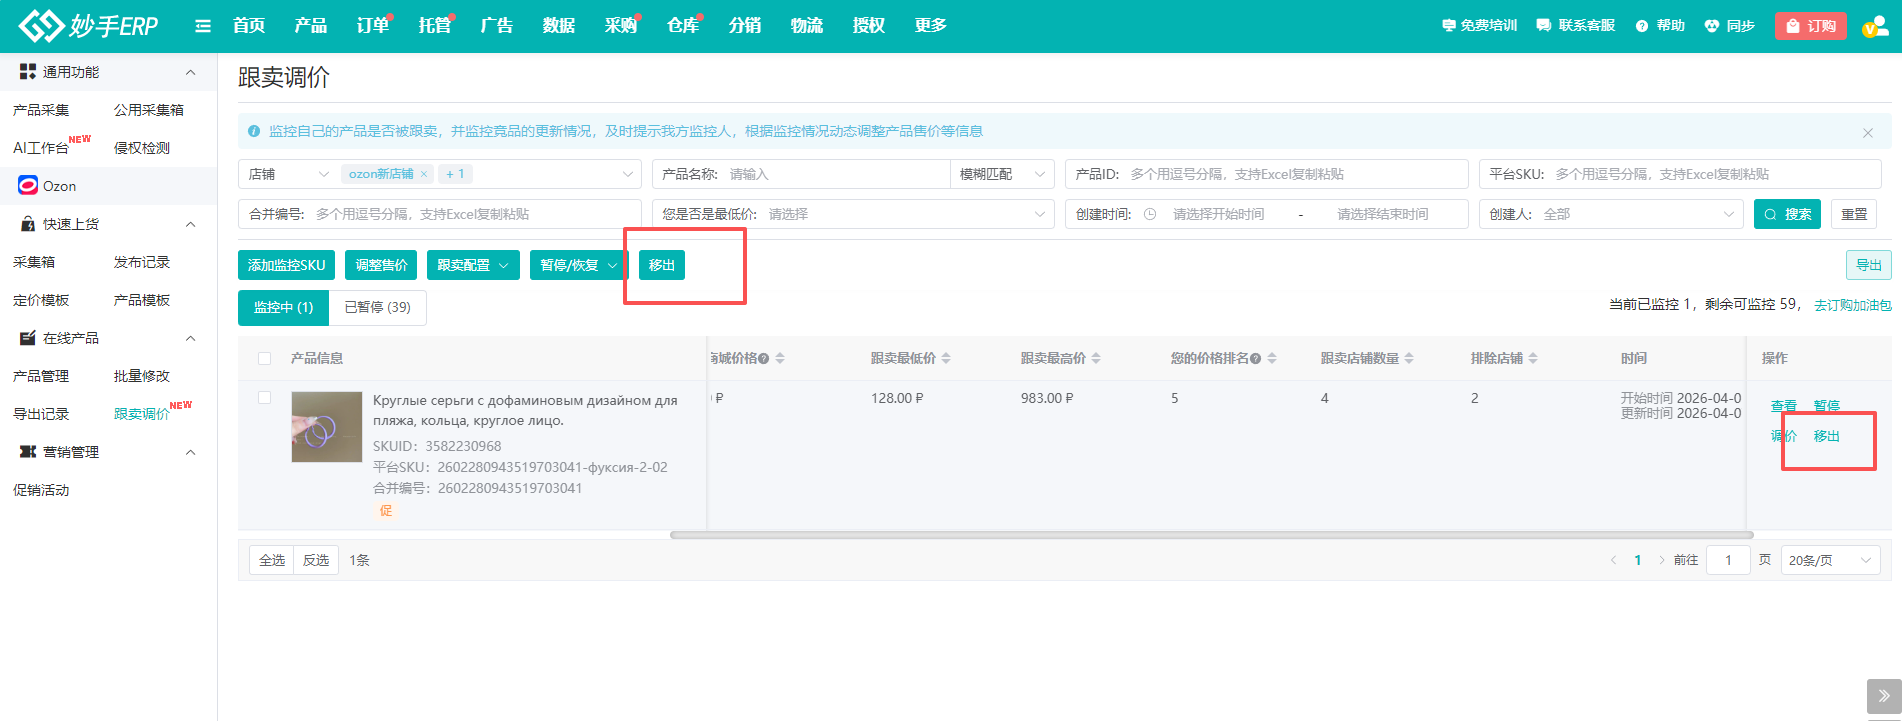Open the 订单 top menu
Screen dimensions: 1902x721
[373, 26]
